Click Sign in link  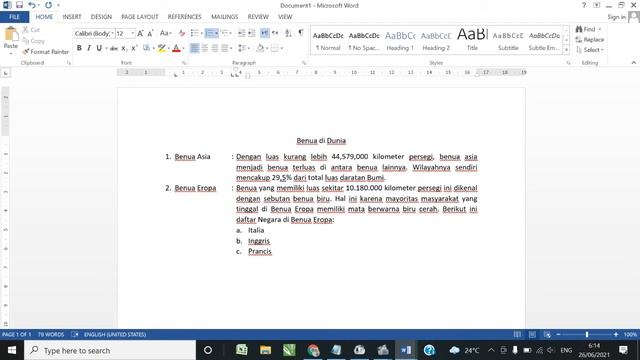[616, 17]
